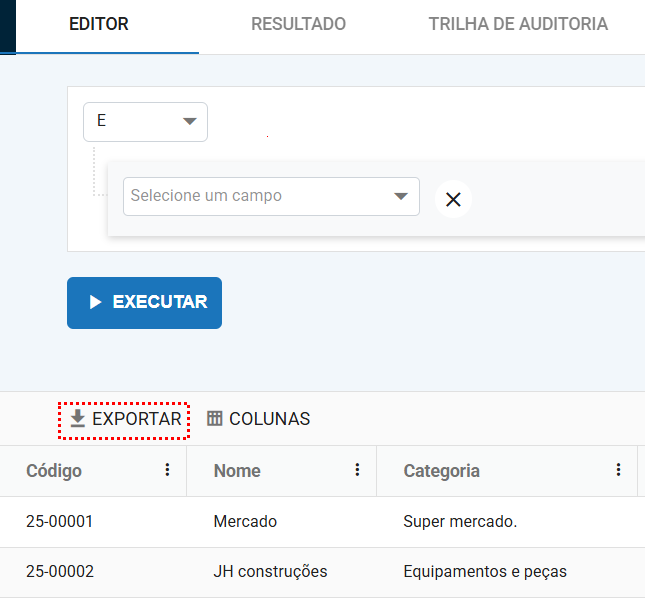645x598 pixels.
Task: Open the 'Selecione um campo' dropdown
Action: [x=270, y=196]
